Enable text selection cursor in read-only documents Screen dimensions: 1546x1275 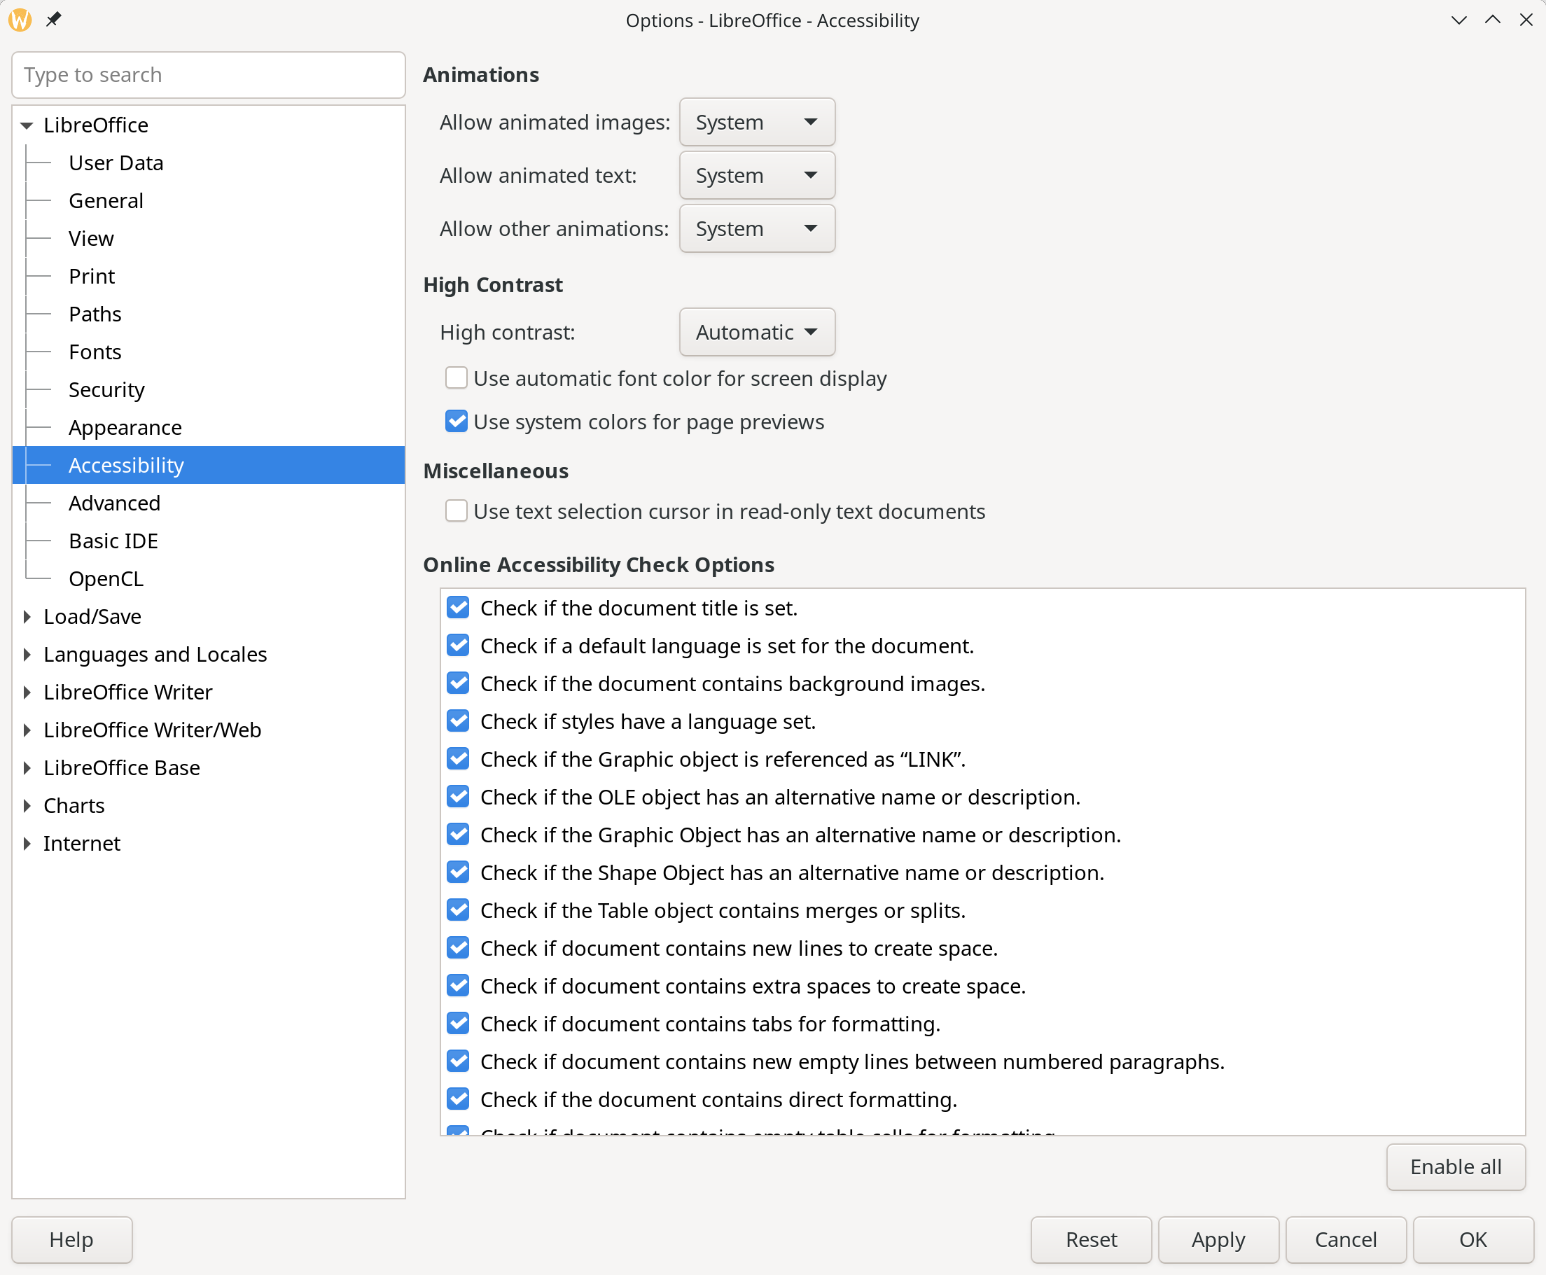[x=456, y=510]
